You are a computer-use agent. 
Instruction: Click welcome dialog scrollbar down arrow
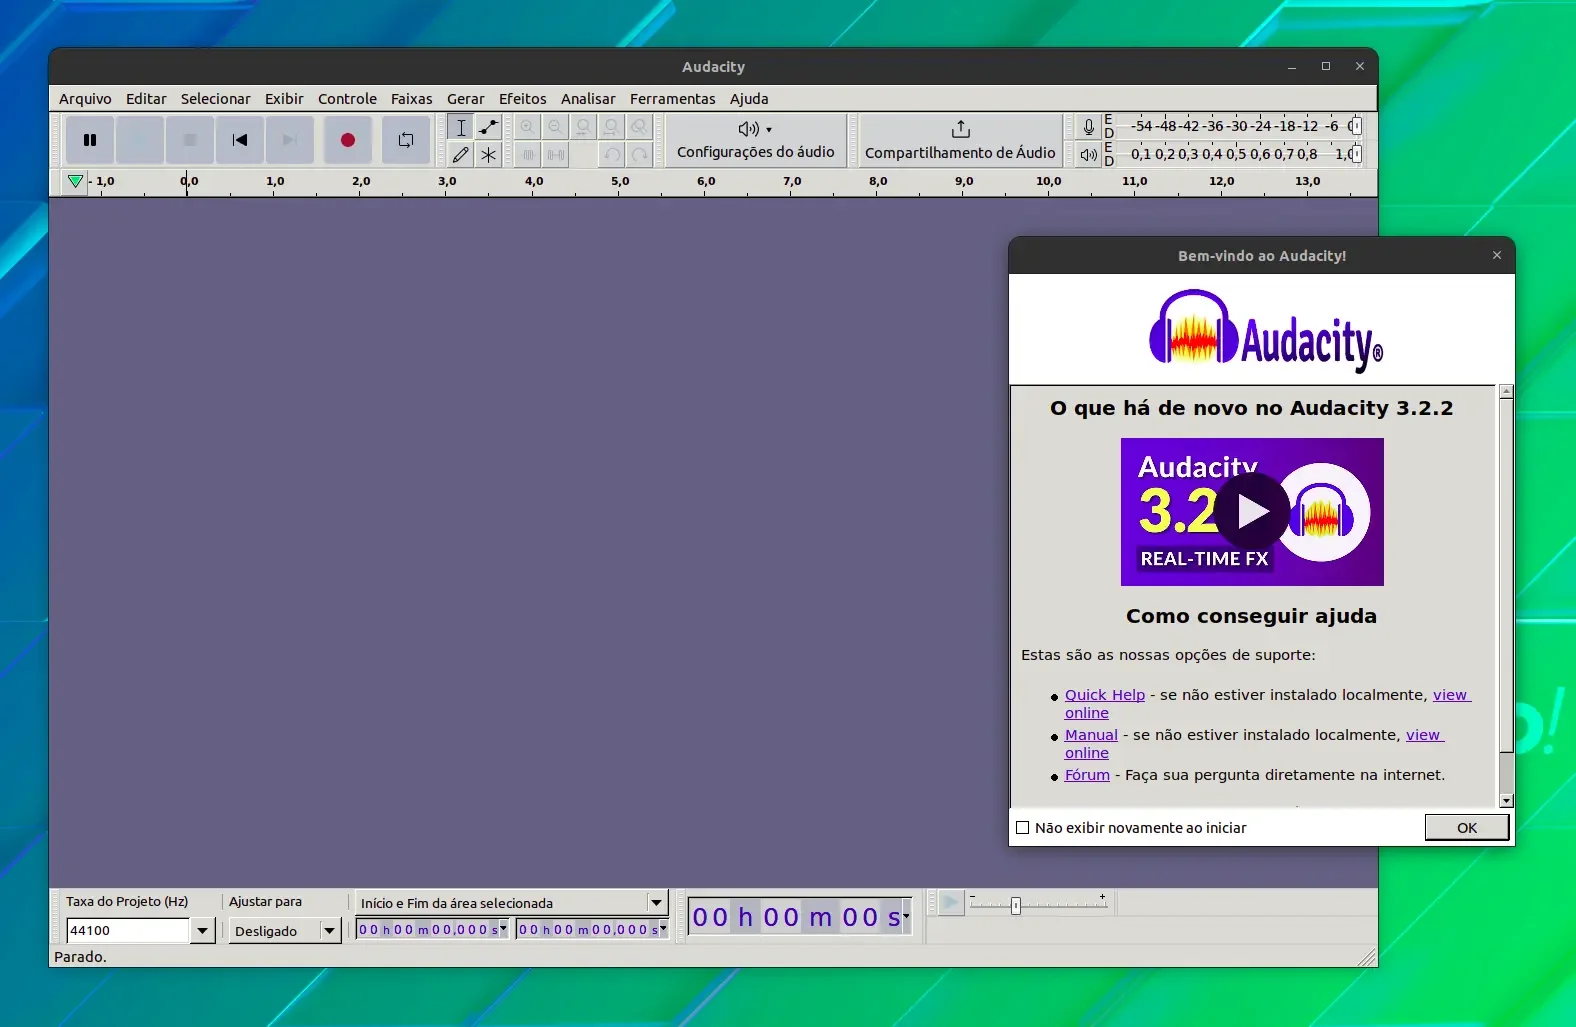coord(1506,801)
